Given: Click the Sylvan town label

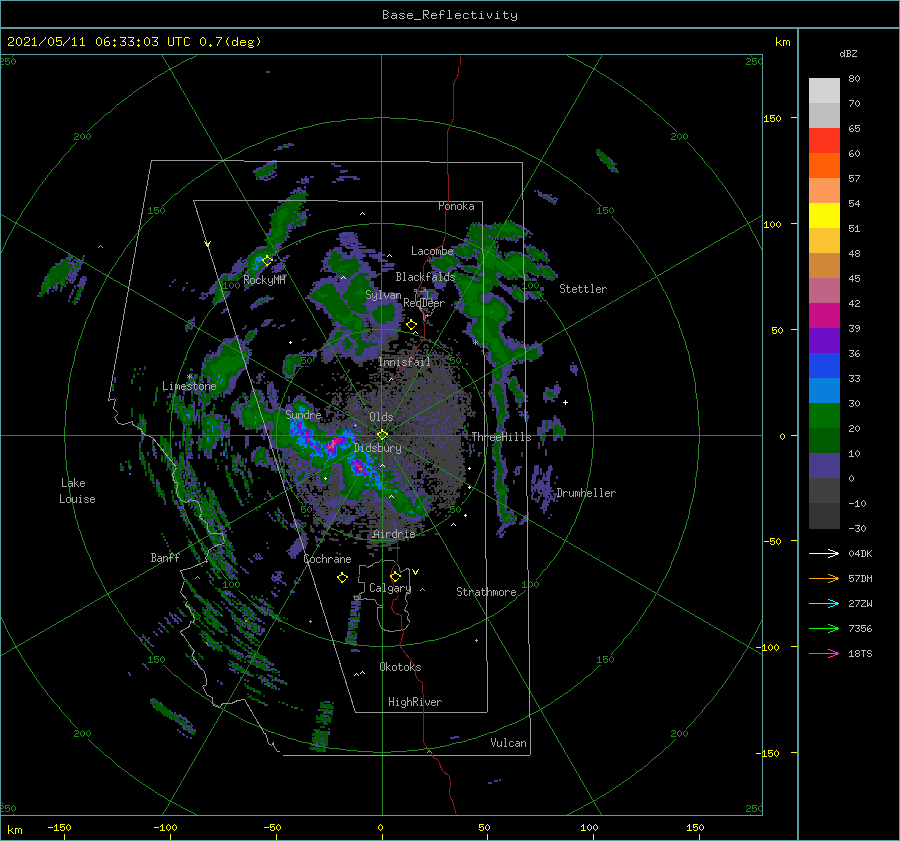Looking at the screenshot, I should 383,295.
